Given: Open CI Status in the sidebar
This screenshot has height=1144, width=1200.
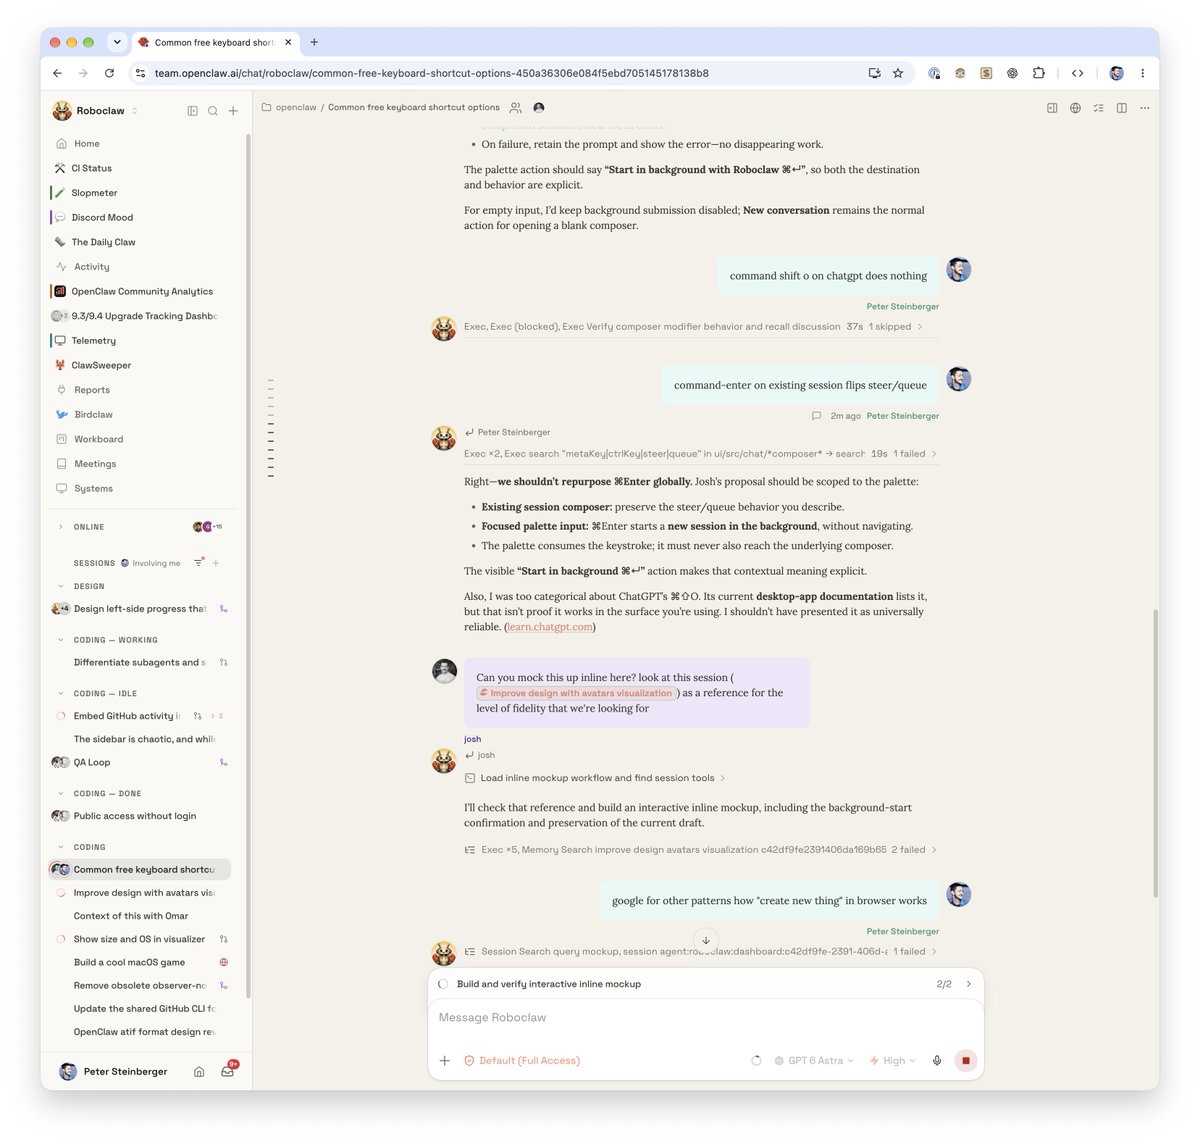Looking at the screenshot, I should [x=92, y=168].
